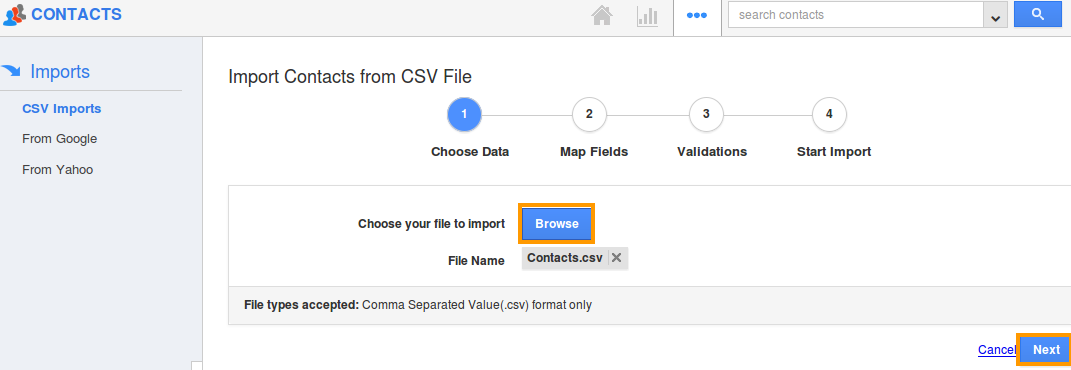
Task: Focus the search contacts input field
Action: (x=856, y=15)
